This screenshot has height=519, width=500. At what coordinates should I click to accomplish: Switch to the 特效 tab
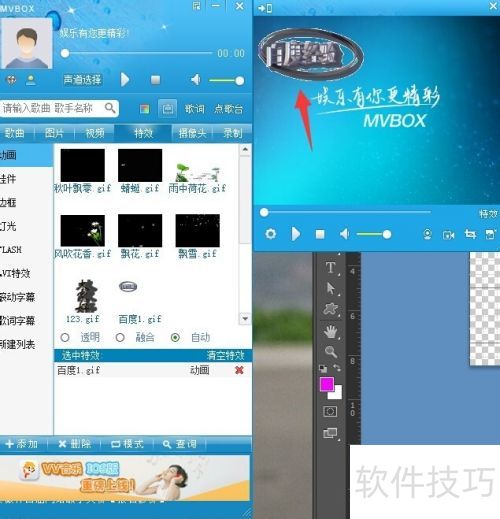pos(143,133)
